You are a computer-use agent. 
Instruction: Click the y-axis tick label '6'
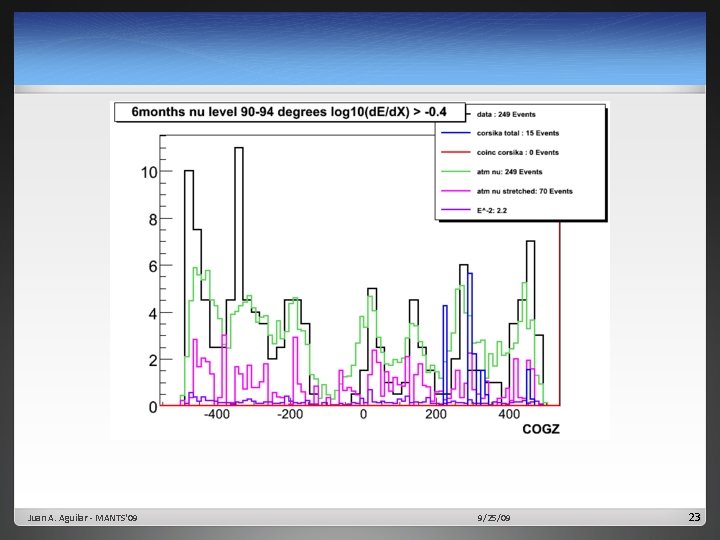[x=153, y=267]
